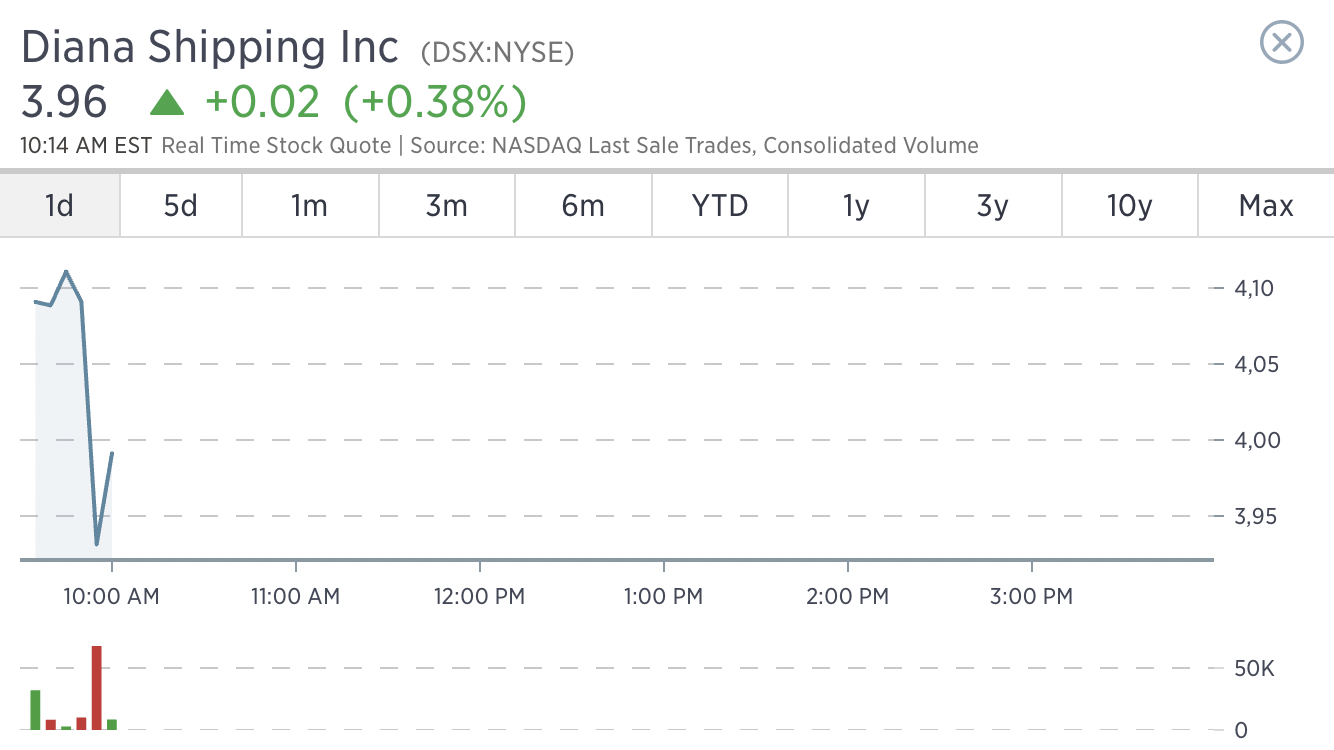This screenshot has width=1334, height=750.
Task: Show the Max history chart
Action: [1266, 206]
